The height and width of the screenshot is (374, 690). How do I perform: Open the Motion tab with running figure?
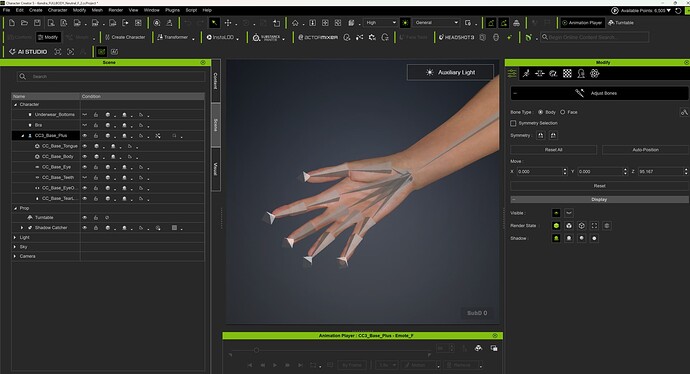[526, 73]
